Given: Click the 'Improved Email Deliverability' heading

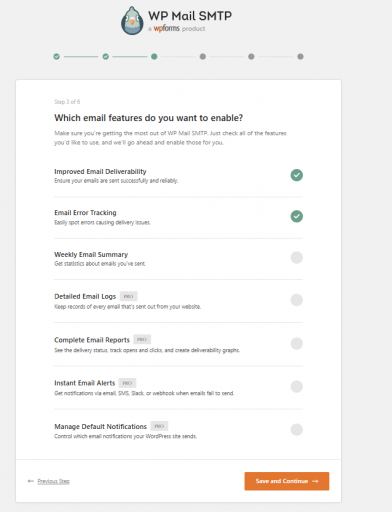Looking at the screenshot, I should (x=100, y=172).
